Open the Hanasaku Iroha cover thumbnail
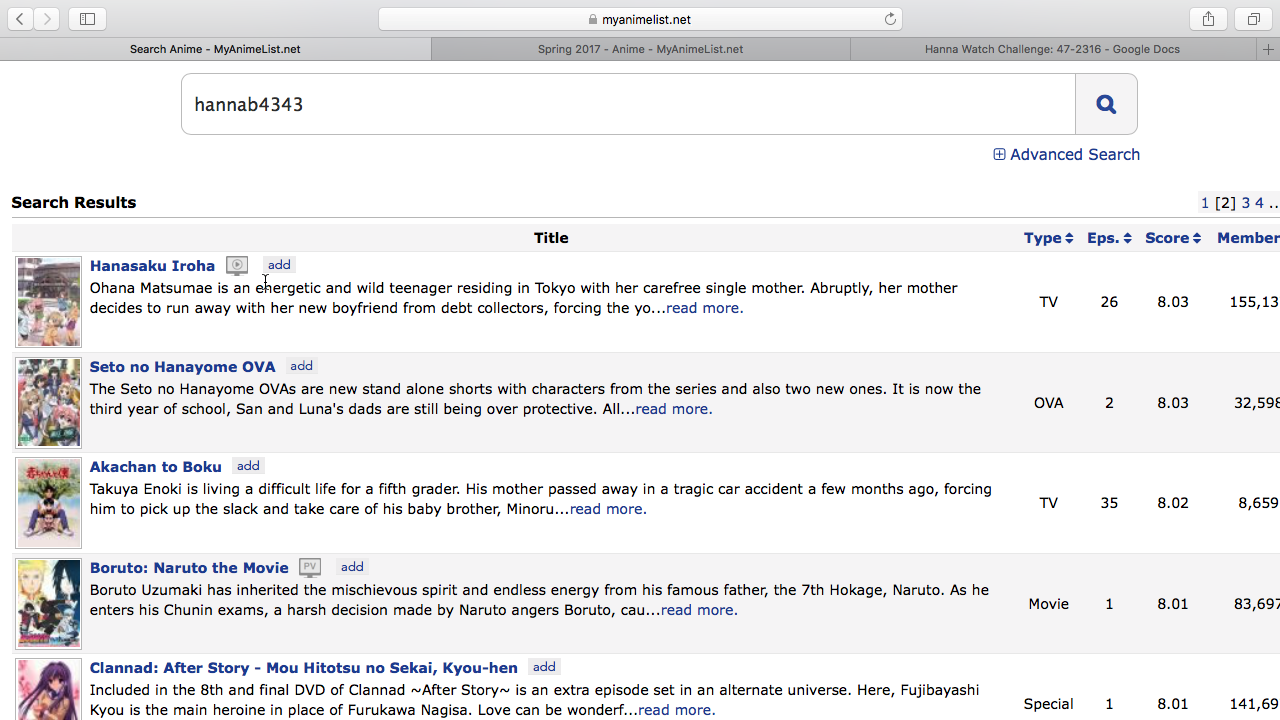 coord(48,302)
